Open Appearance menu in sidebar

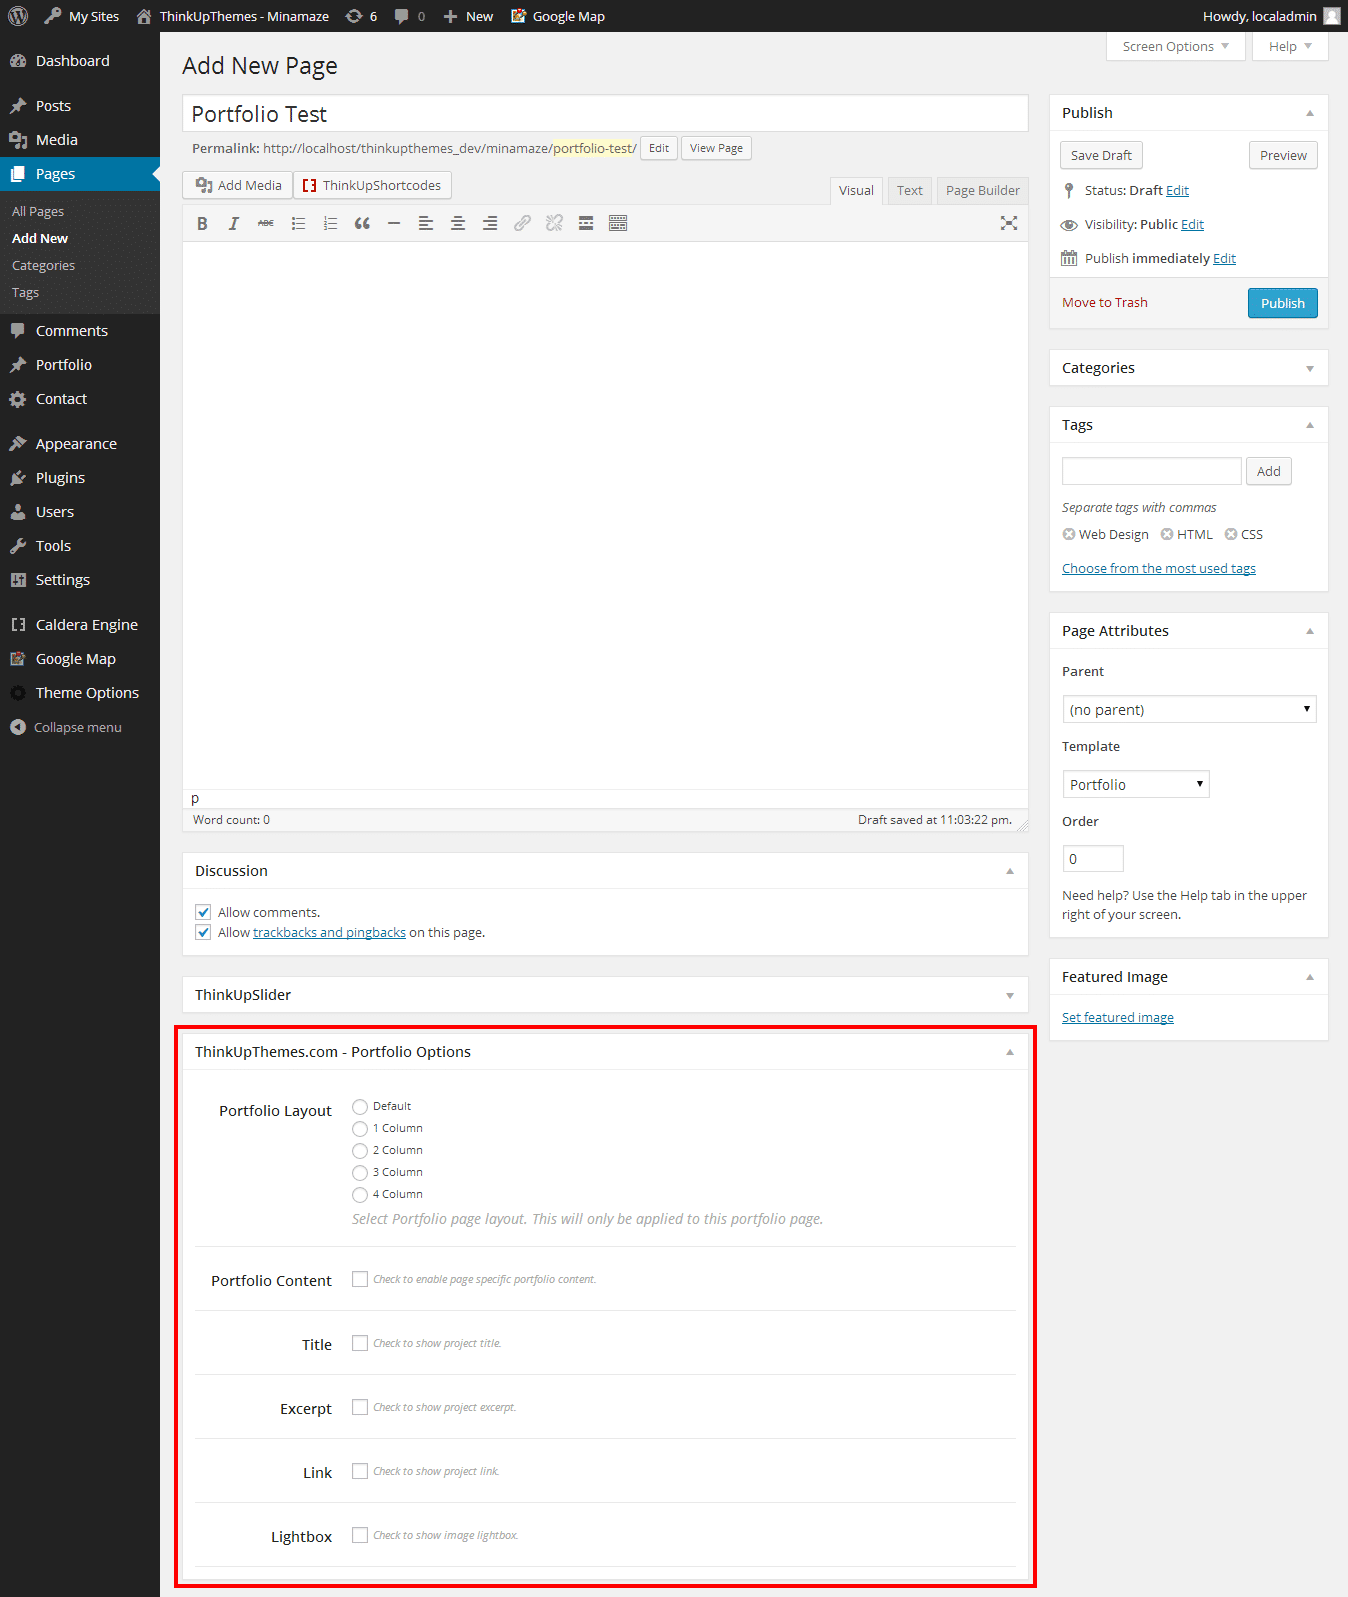80,444
